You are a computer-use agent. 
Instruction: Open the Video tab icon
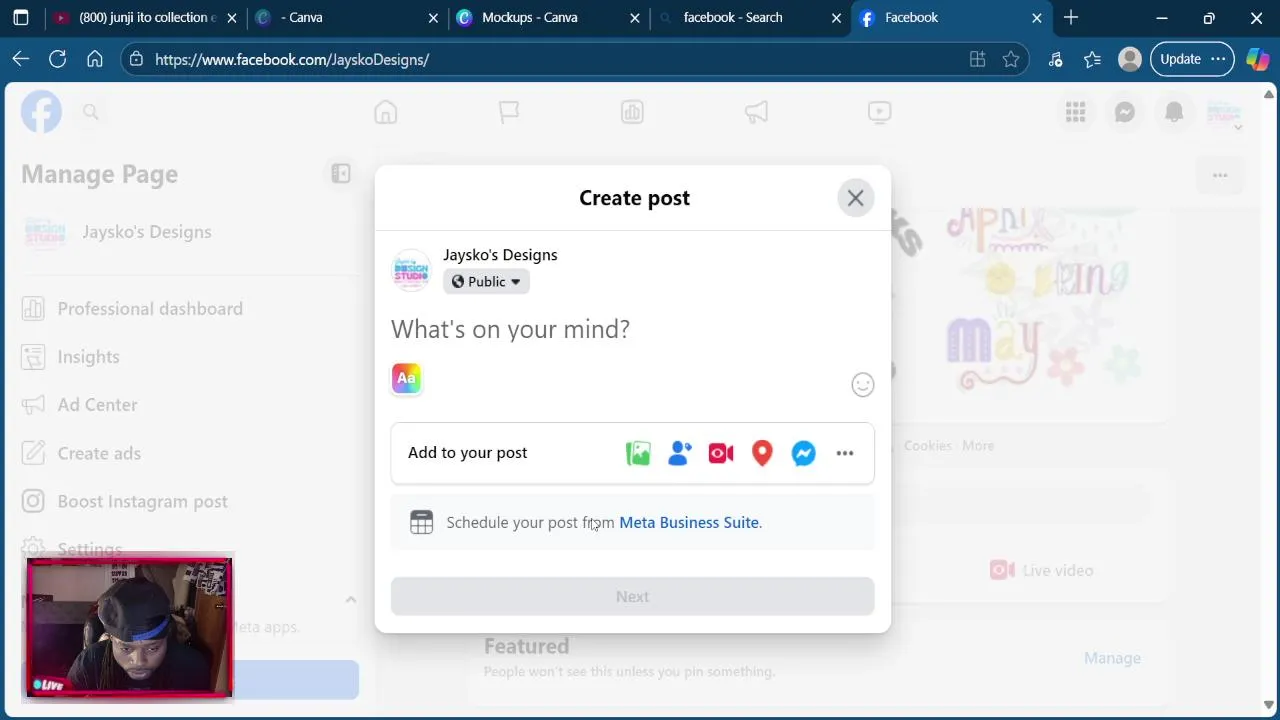[879, 112]
